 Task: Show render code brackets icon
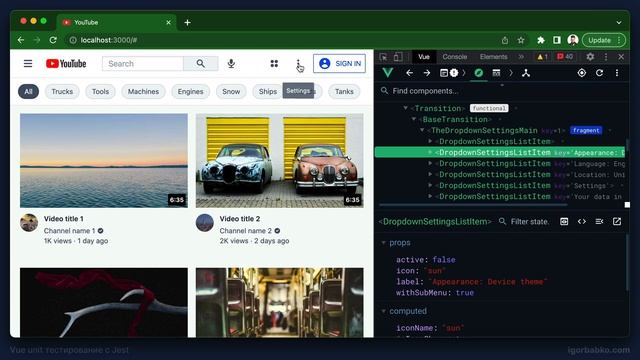[x=582, y=221]
